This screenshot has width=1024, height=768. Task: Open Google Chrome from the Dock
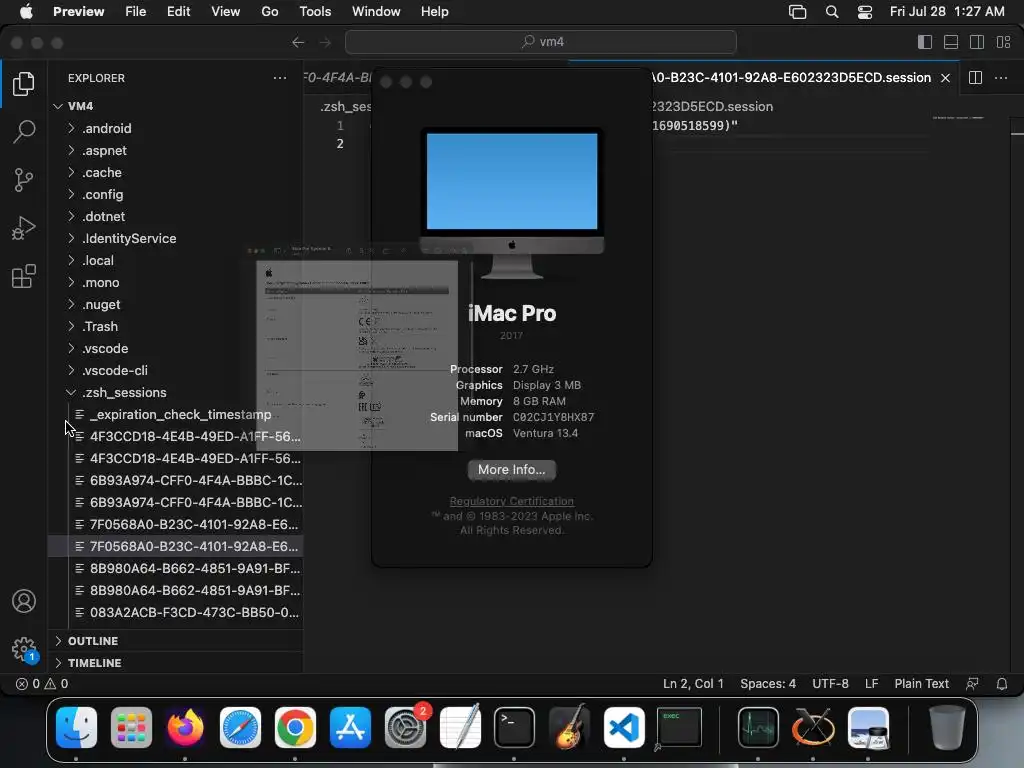295,727
